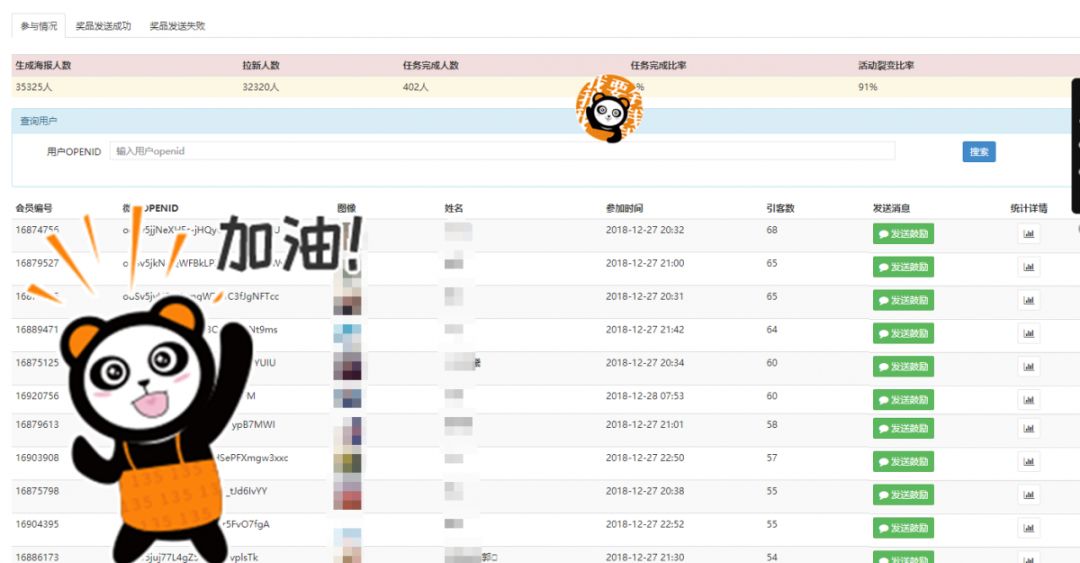View chart icon for member 16875798
Screen dimensions: 1080x563
pos(1028,494)
